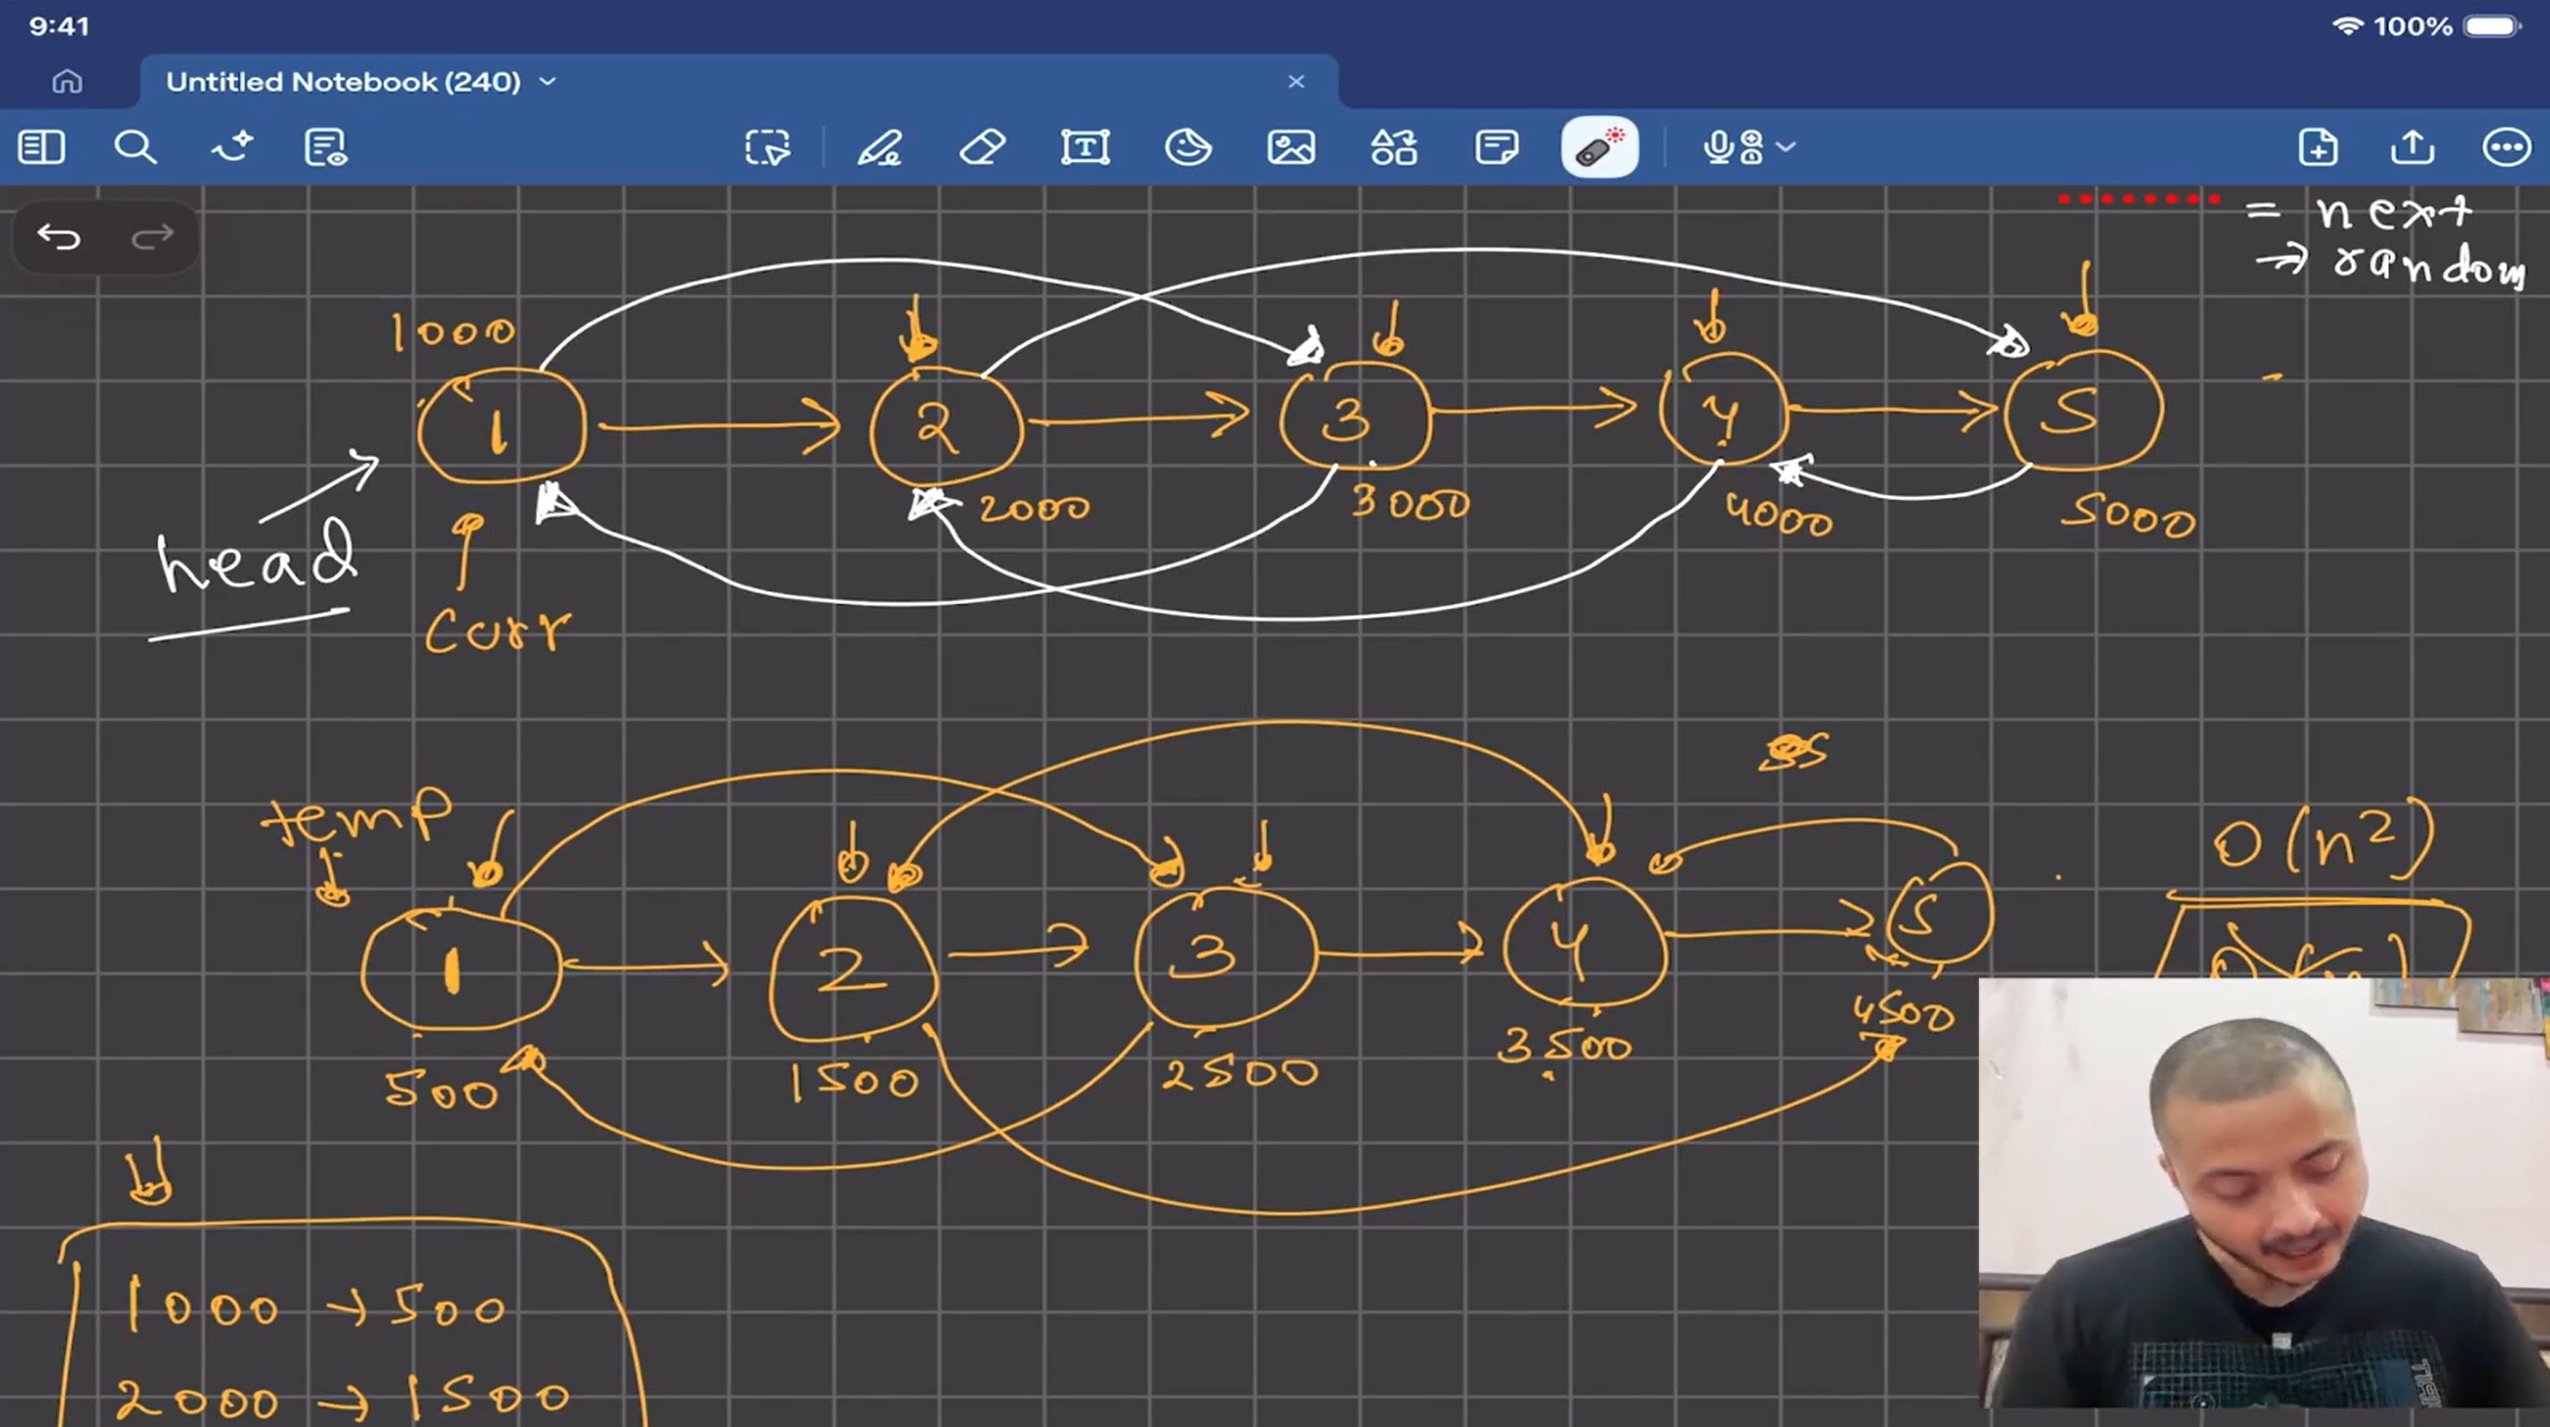Expand the microphone recording options chevron
The height and width of the screenshot is (1427, 2550).
[x=1787, y=147]
